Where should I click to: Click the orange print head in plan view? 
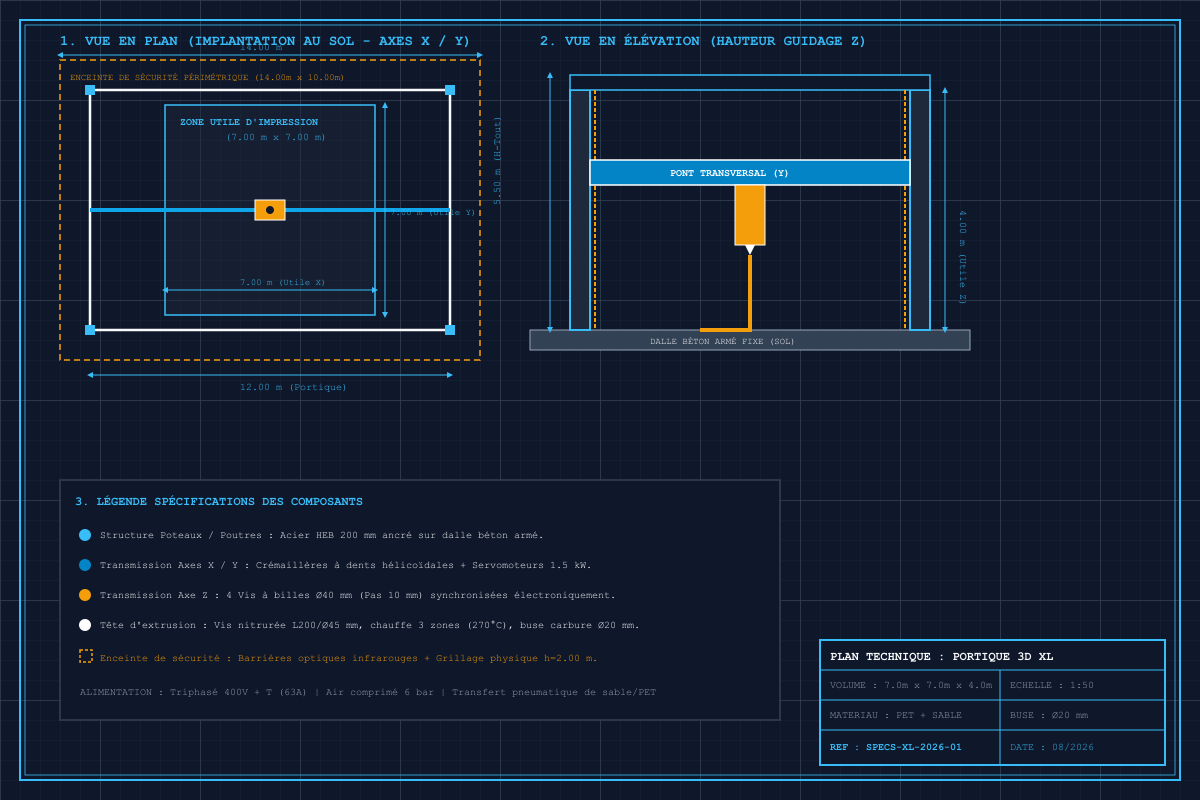tap(270, 210)
